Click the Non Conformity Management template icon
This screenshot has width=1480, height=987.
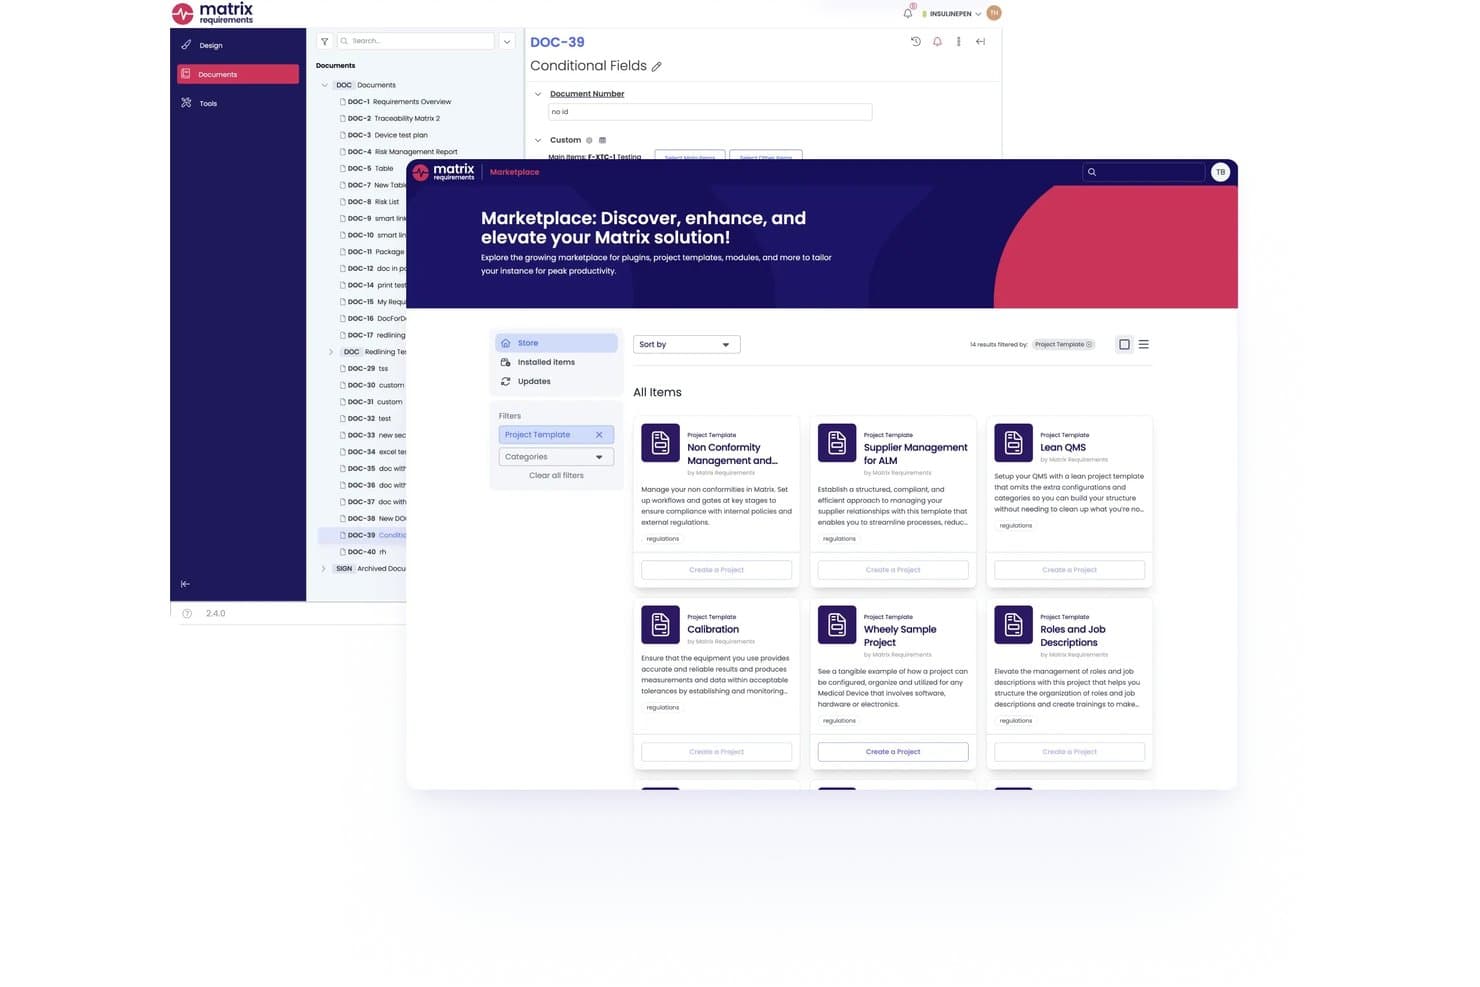coord(660,443)
